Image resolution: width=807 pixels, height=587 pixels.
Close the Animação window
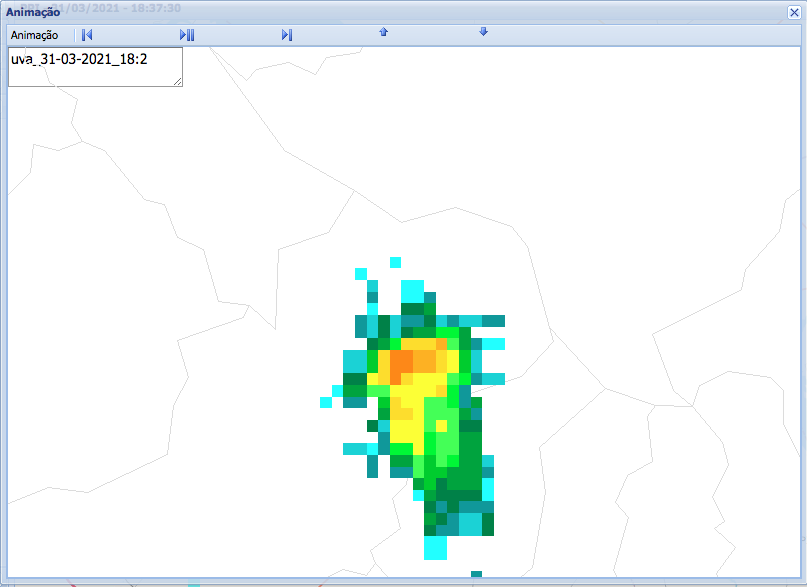[793, 9]
